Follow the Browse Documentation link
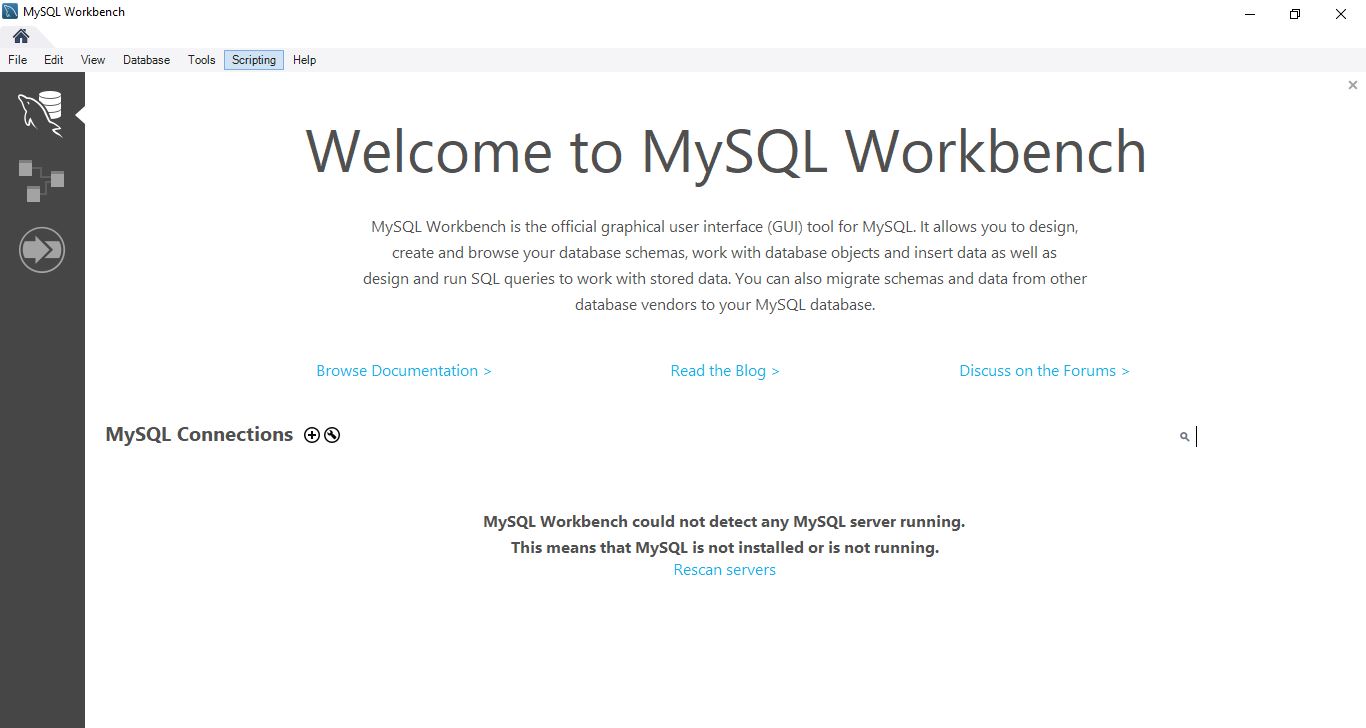Viewport: 1366px width, 728px height. point(404,371)
